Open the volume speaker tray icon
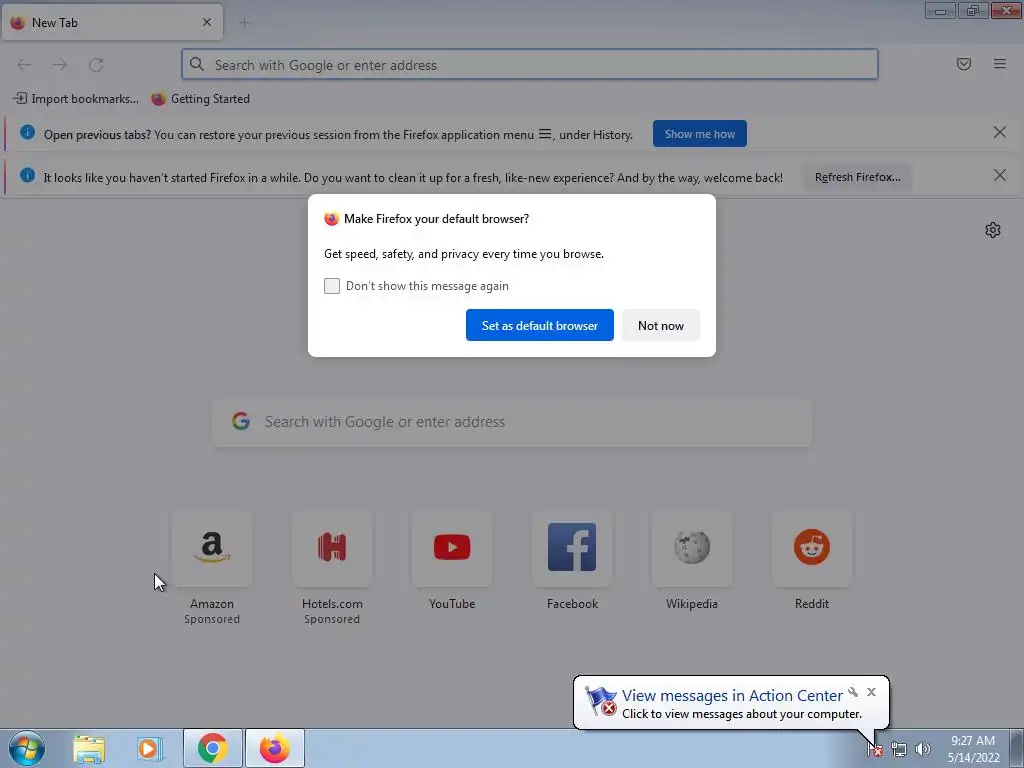The height and width of the screenshot is (768, 1024). click(922, 750)
